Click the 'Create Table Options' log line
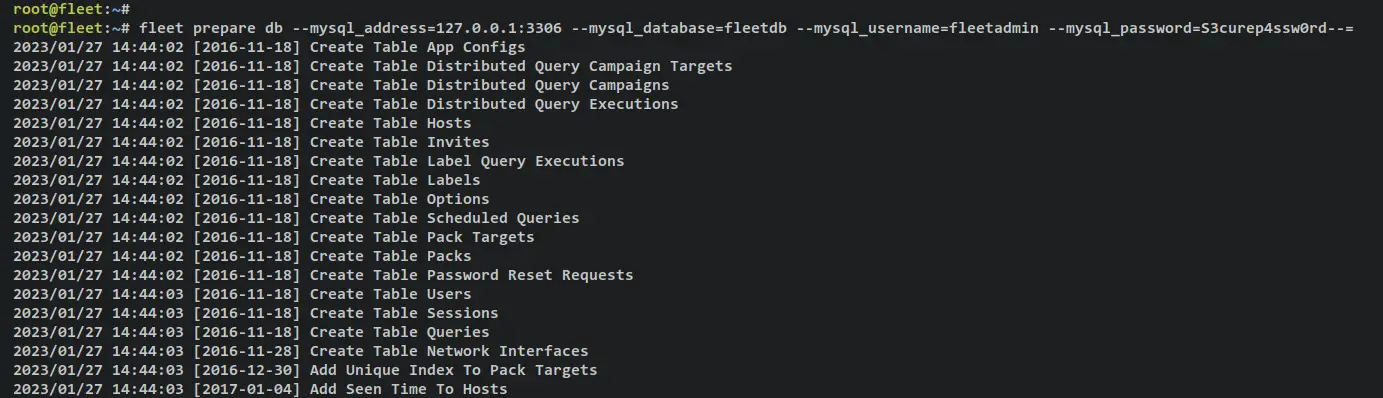Image resolution: width=1383 pixels, height=398 pixels. (x=251, y=199)
